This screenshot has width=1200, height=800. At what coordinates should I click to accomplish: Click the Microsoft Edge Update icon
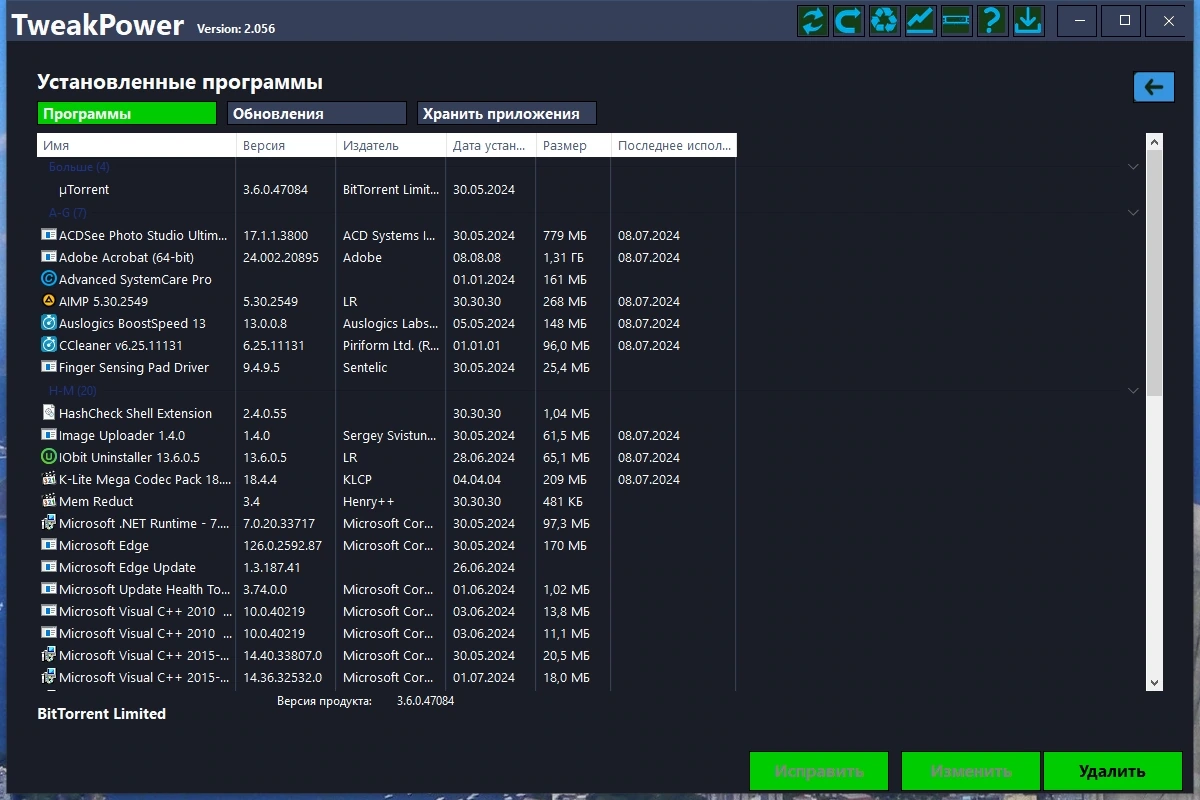[x=49, y=567]
